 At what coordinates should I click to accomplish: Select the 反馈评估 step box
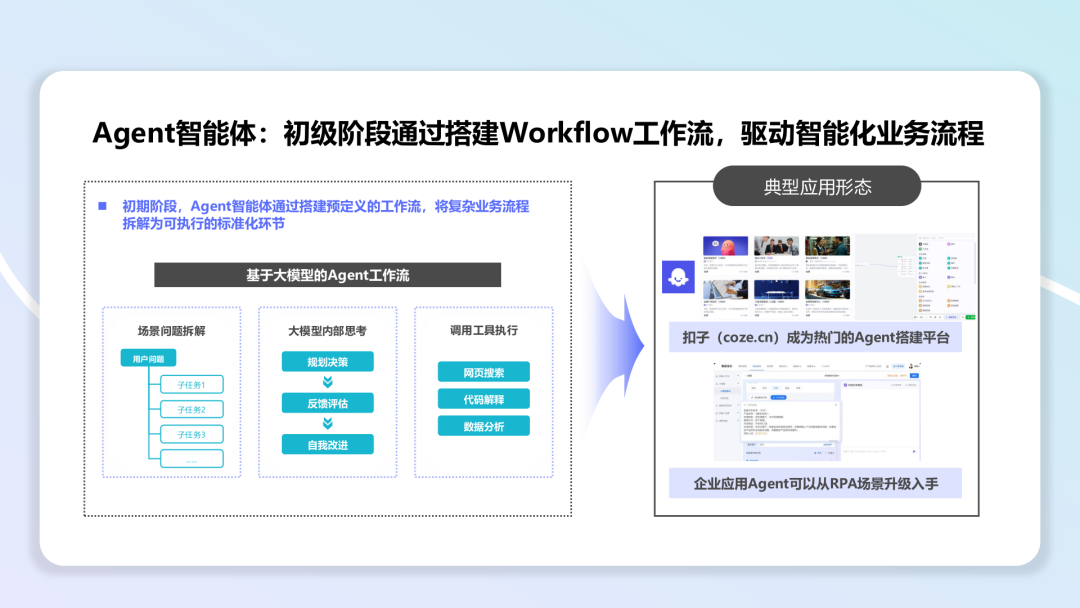(x=328, y=403)
